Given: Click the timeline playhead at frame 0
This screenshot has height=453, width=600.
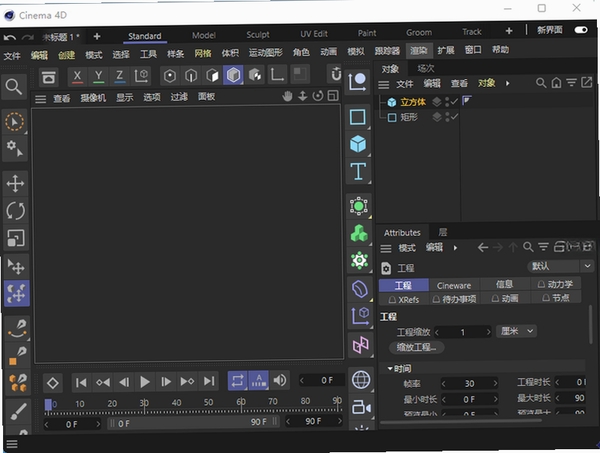Looking at the screenshot, I should [48, 406].
